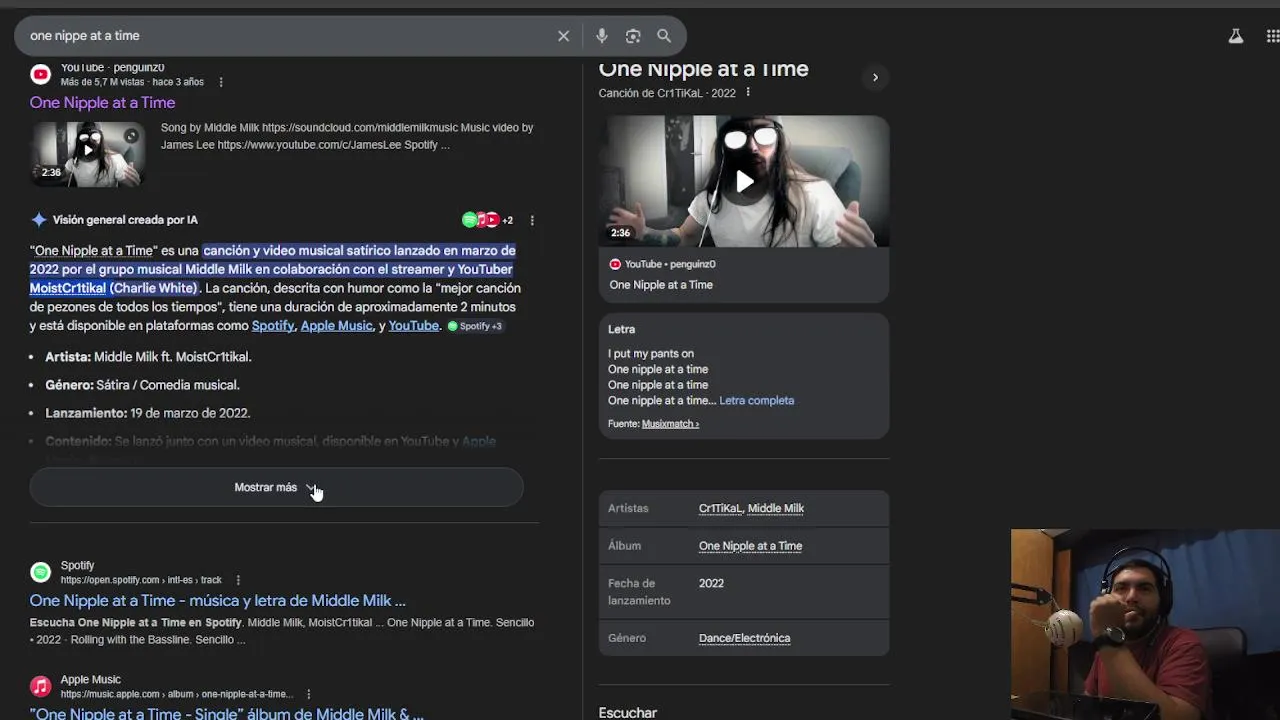Click the Spotify favicon in search results
The height and width of the screenshot is (720, 1280).
tap(40, 572)
